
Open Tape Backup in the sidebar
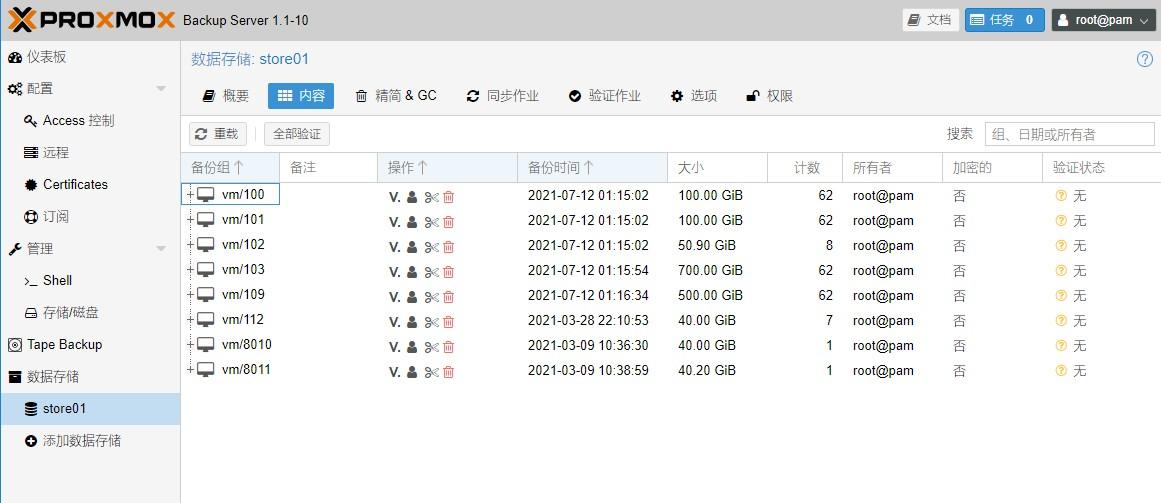[64, 345]
